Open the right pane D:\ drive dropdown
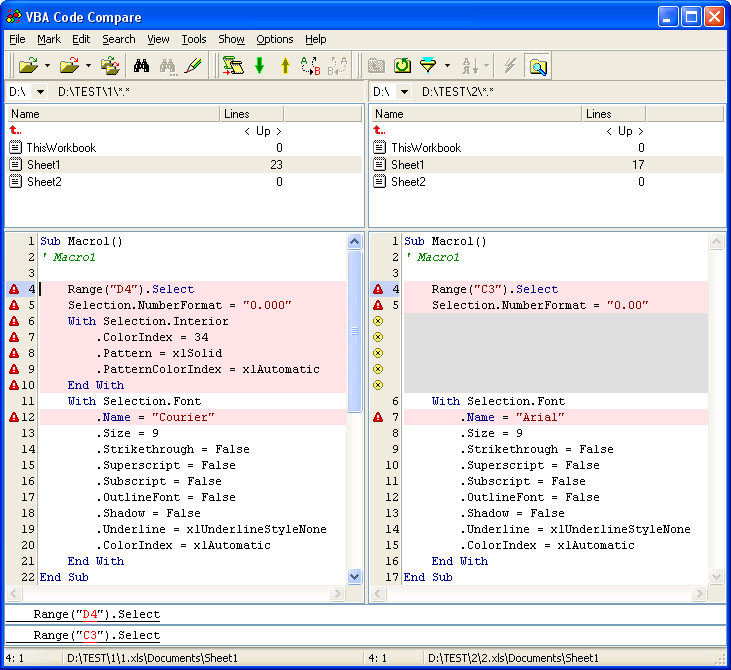This screenshot has height=670, width=731. click(x=404, y=92)
